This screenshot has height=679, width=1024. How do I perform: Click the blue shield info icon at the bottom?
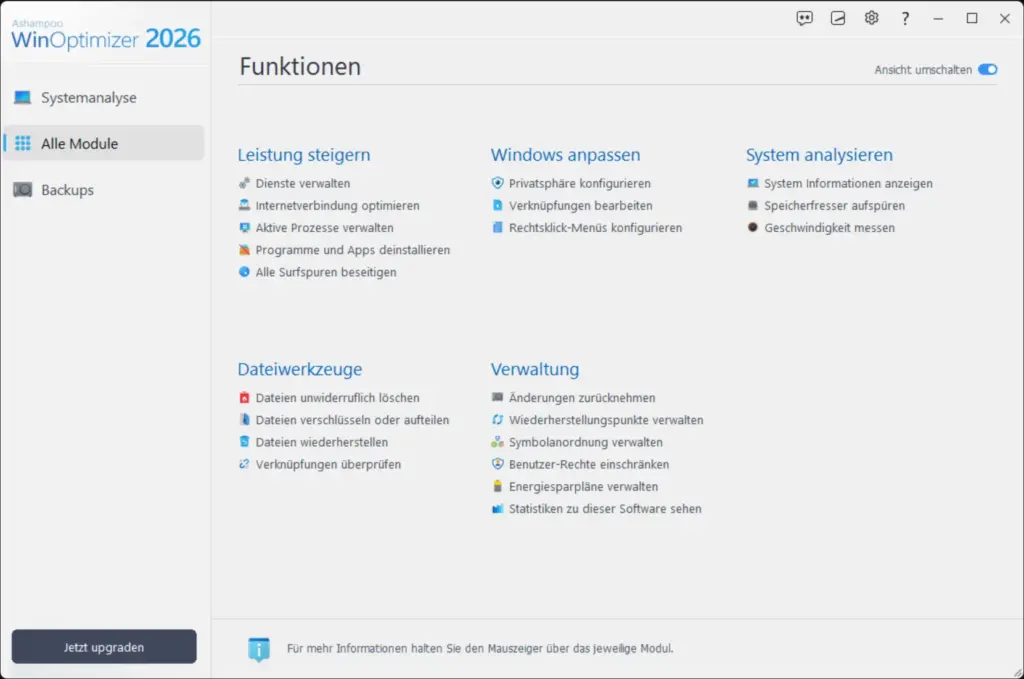[x=260, y=648]
